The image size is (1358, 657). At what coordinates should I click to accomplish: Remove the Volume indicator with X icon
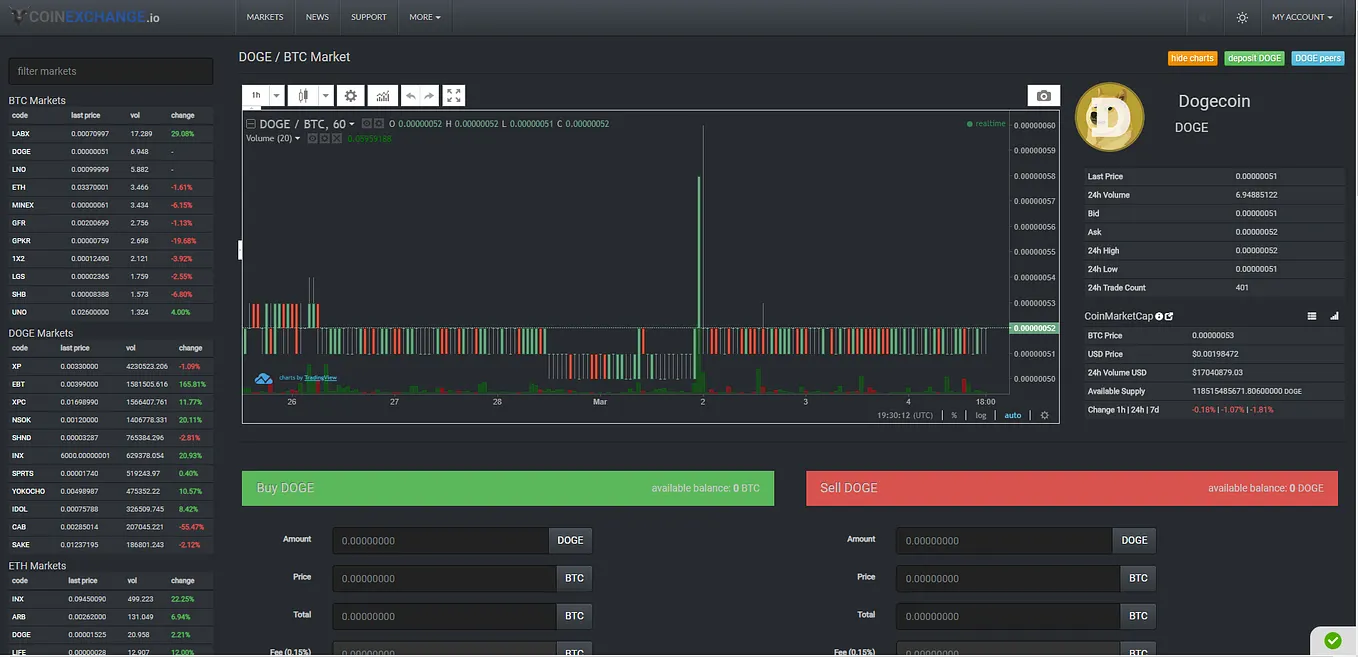[x=337, y=138]
